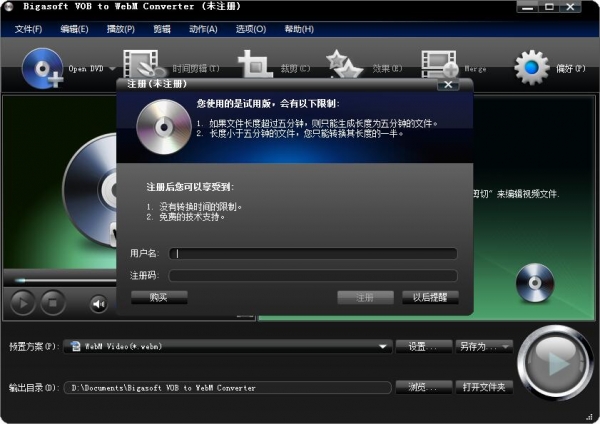
Task: Click the 设置... button
Action: [424, 347]
